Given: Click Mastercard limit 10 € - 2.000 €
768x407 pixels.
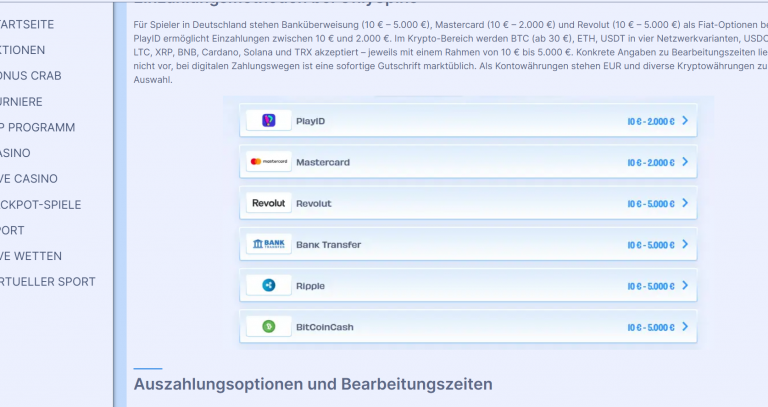Looking at the screenshot, I should [x=651, y=163].
